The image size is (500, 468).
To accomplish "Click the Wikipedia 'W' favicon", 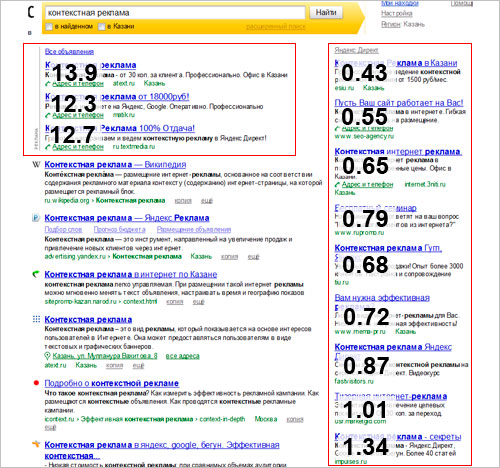I will tap(36, 165).
